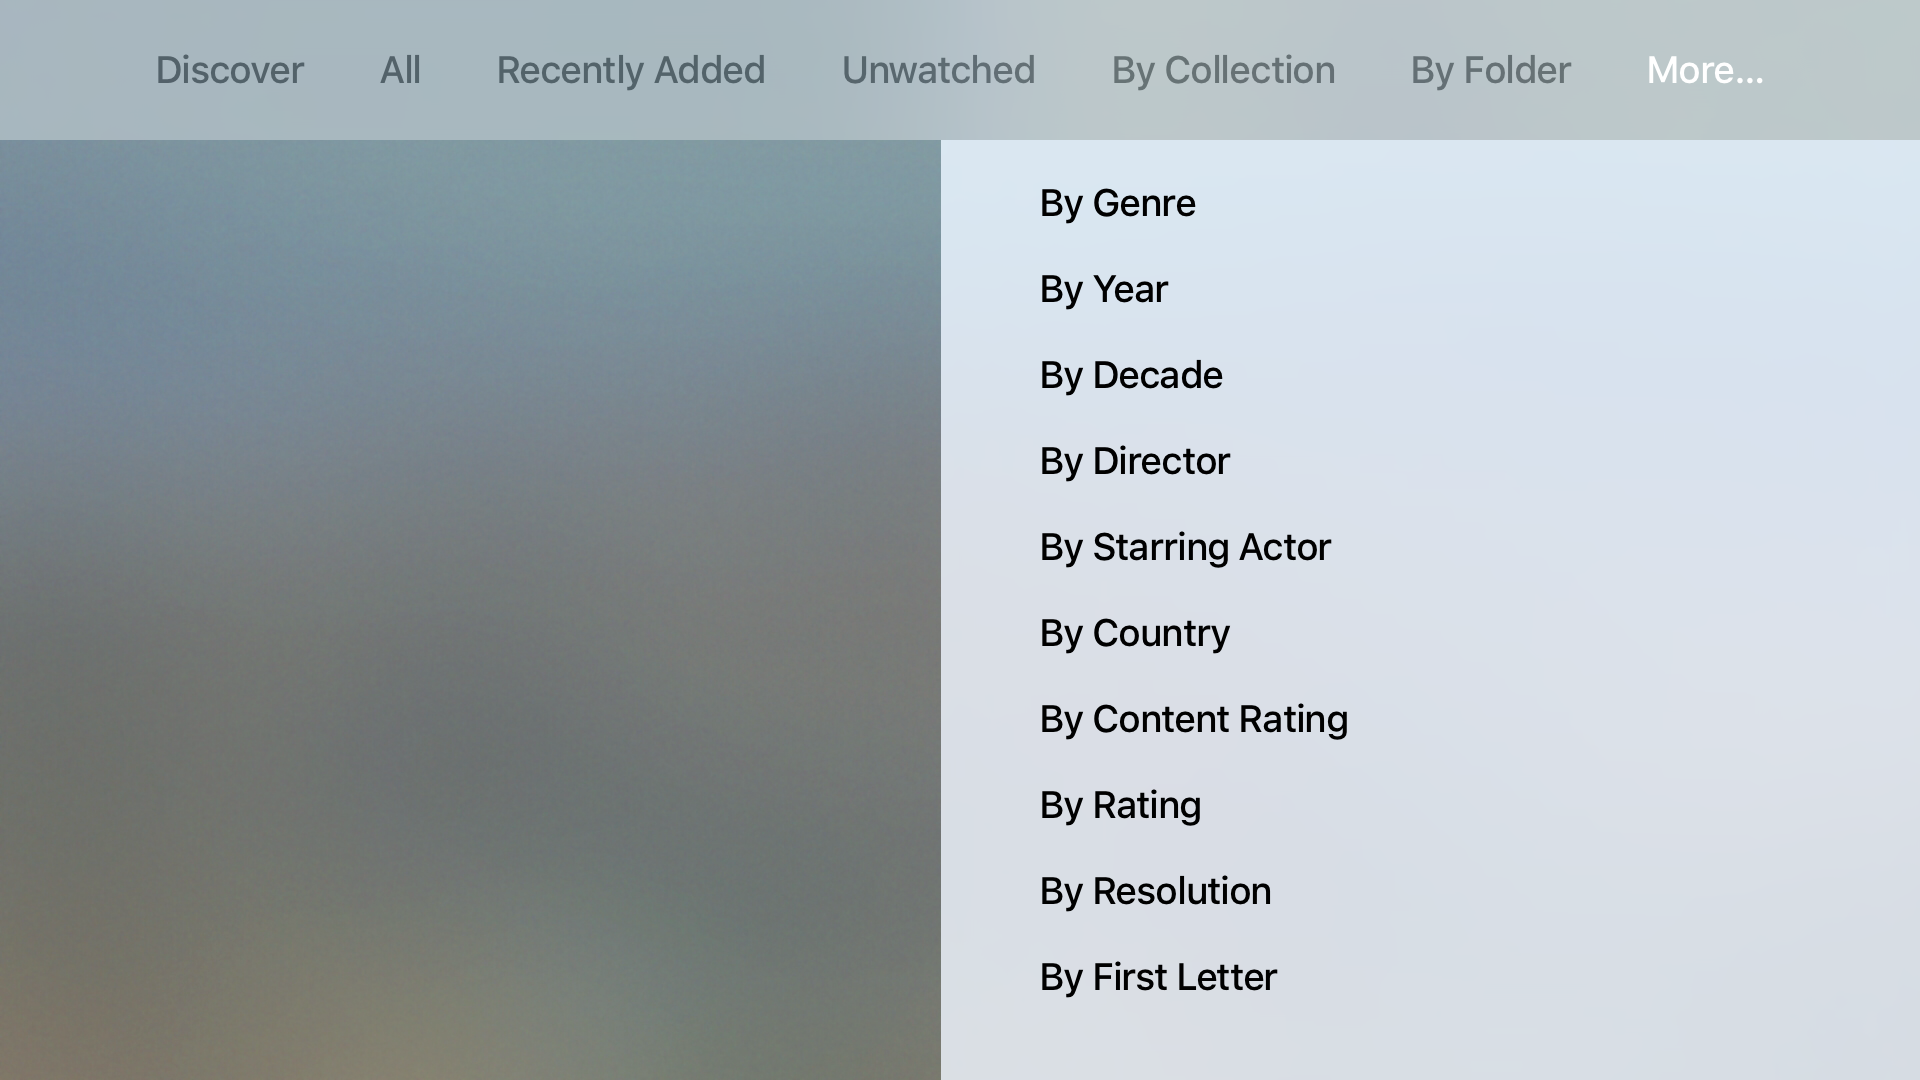Select 'By Content Rating' category

[x=1193, y=719]
